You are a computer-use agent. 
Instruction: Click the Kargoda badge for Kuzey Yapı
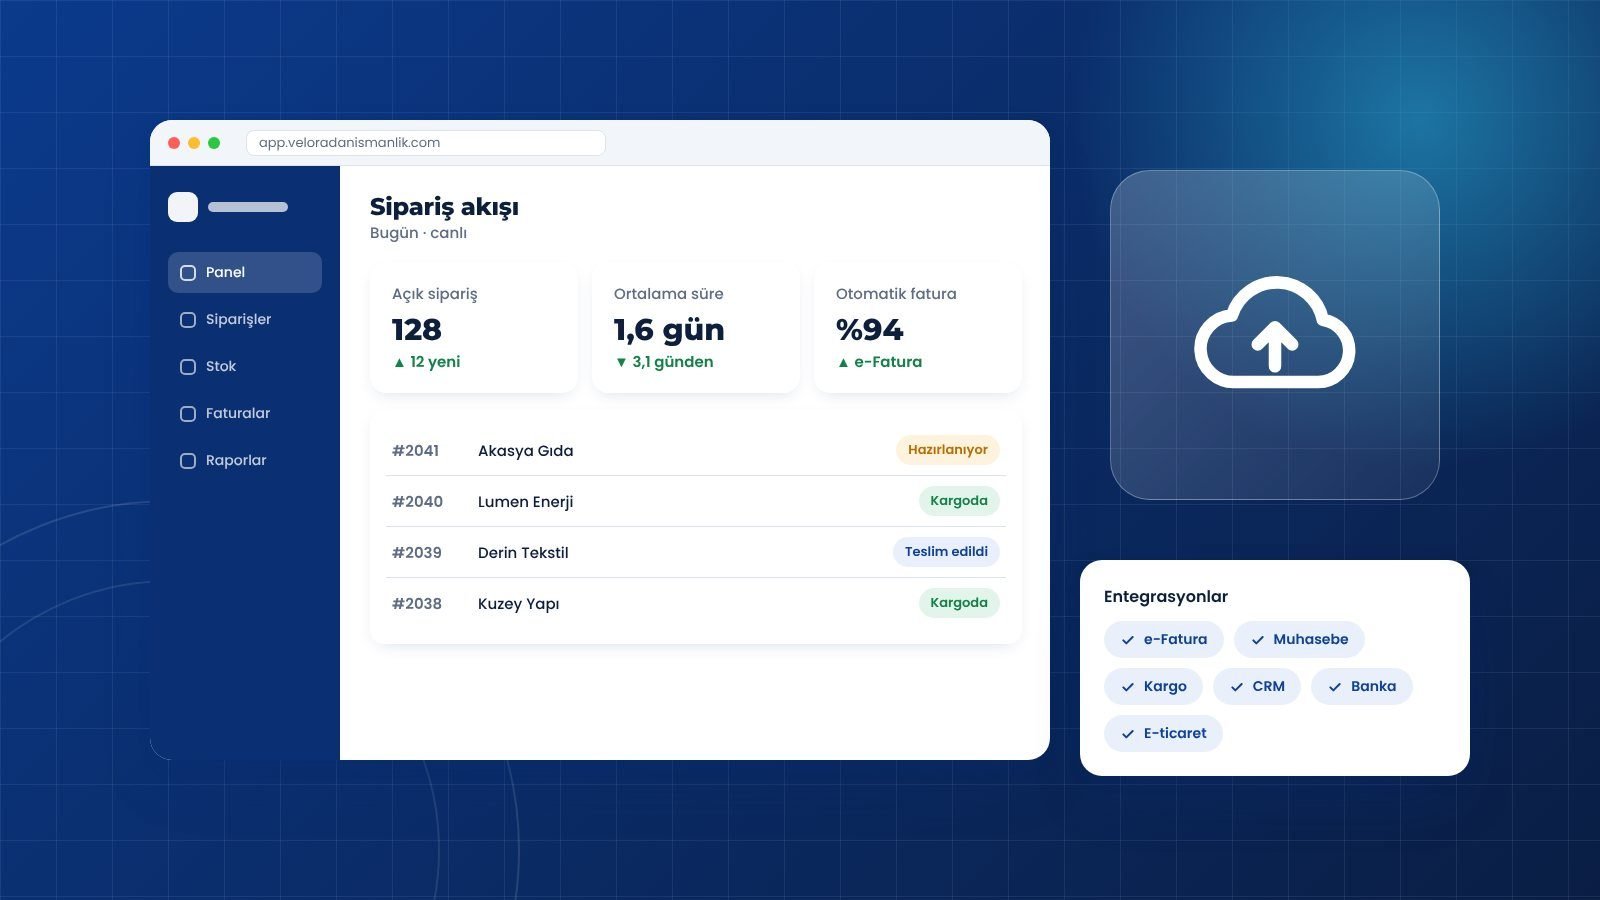click(x=959, y=603)
